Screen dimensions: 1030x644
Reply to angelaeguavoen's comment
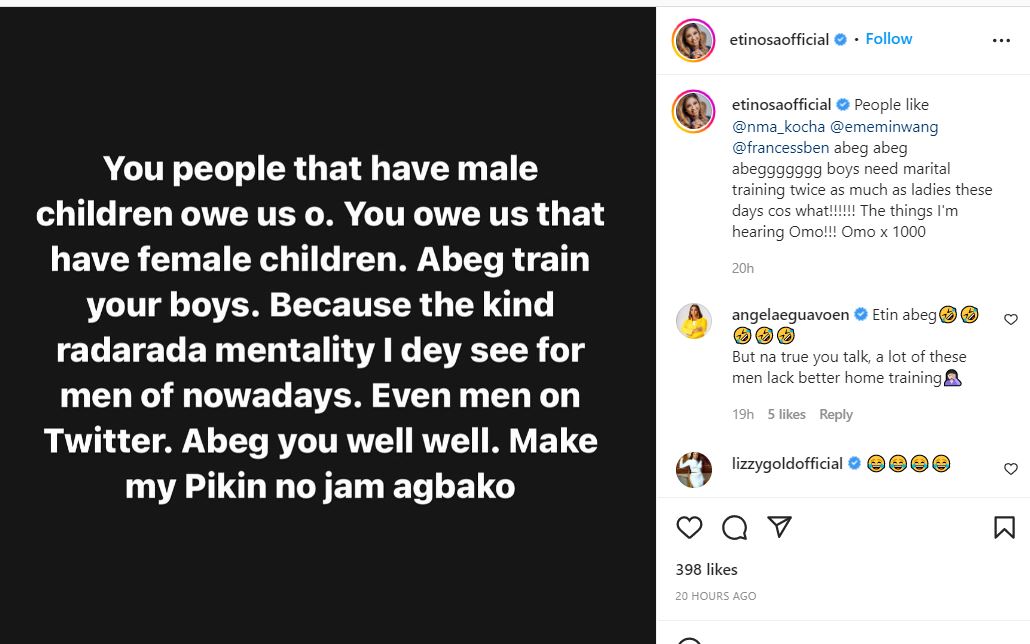(x=835, y=414)
